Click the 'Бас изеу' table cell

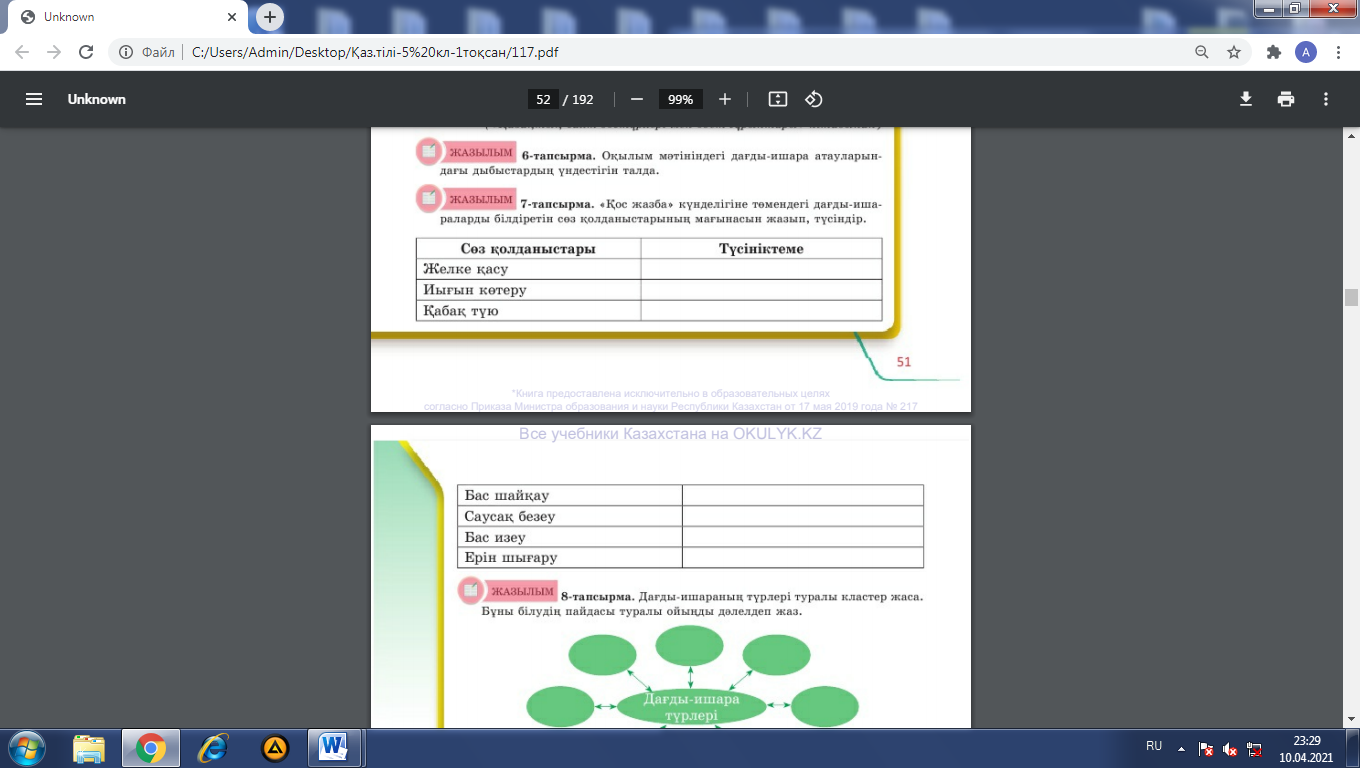(x=570, y=537)
